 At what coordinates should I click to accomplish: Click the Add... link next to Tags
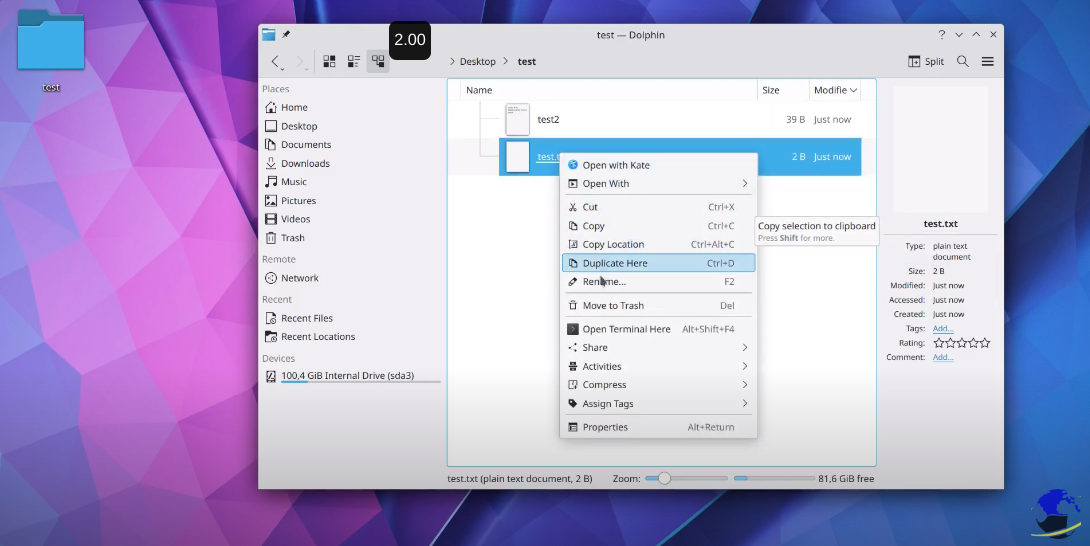[x=943, y=328]
